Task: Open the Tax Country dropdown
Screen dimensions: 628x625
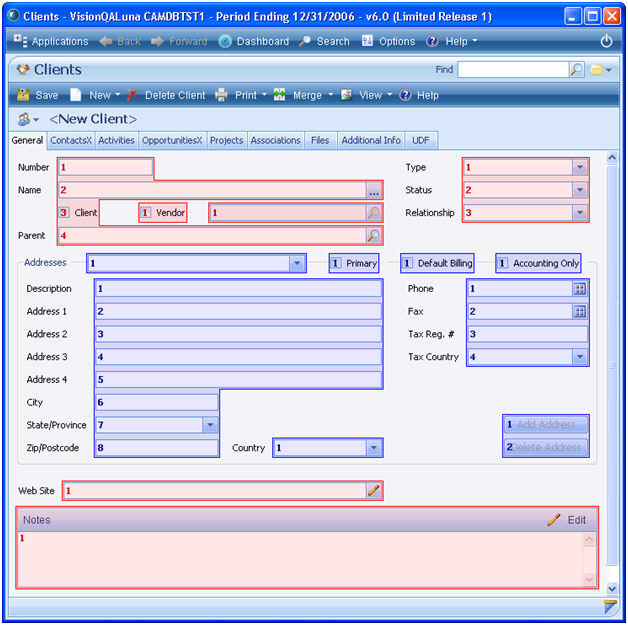Action: click(x=579, y=357)
